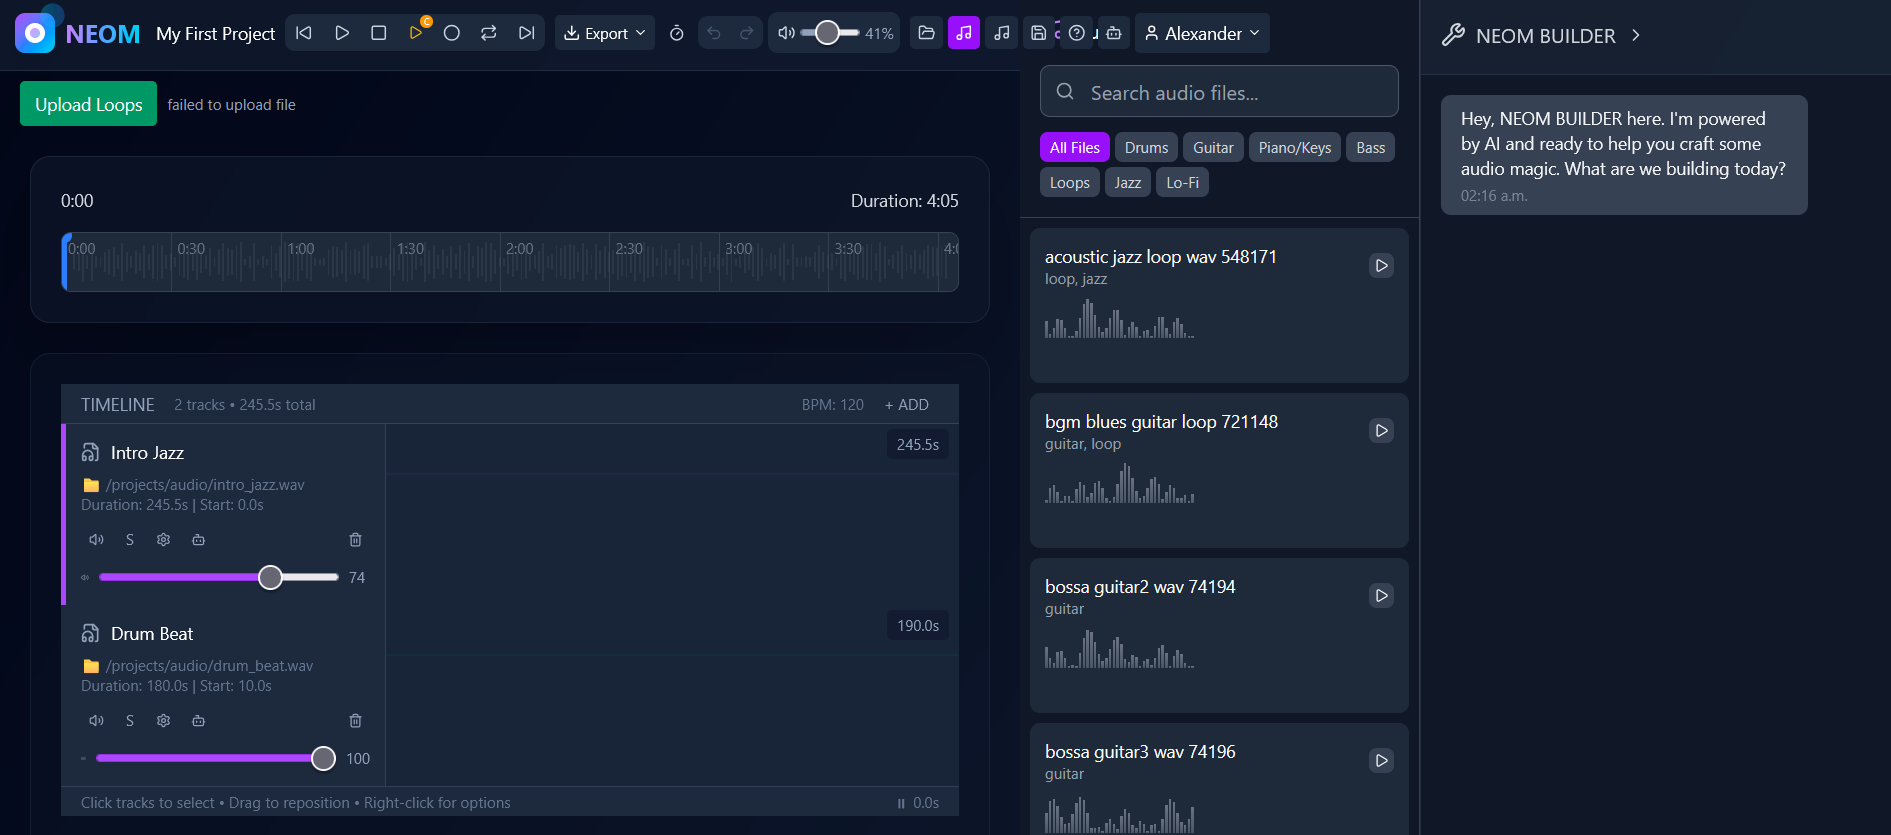
Task: Adjust the master volume slider at 41%
Action: point(830,33)
